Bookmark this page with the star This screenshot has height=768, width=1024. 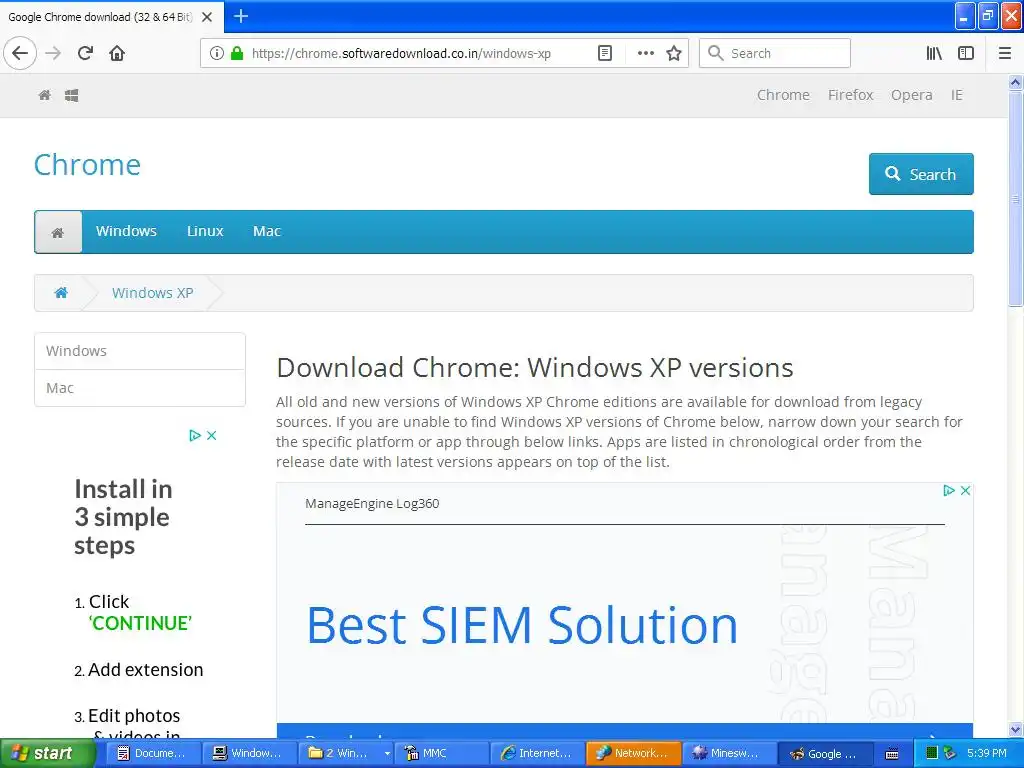(674, 54)
